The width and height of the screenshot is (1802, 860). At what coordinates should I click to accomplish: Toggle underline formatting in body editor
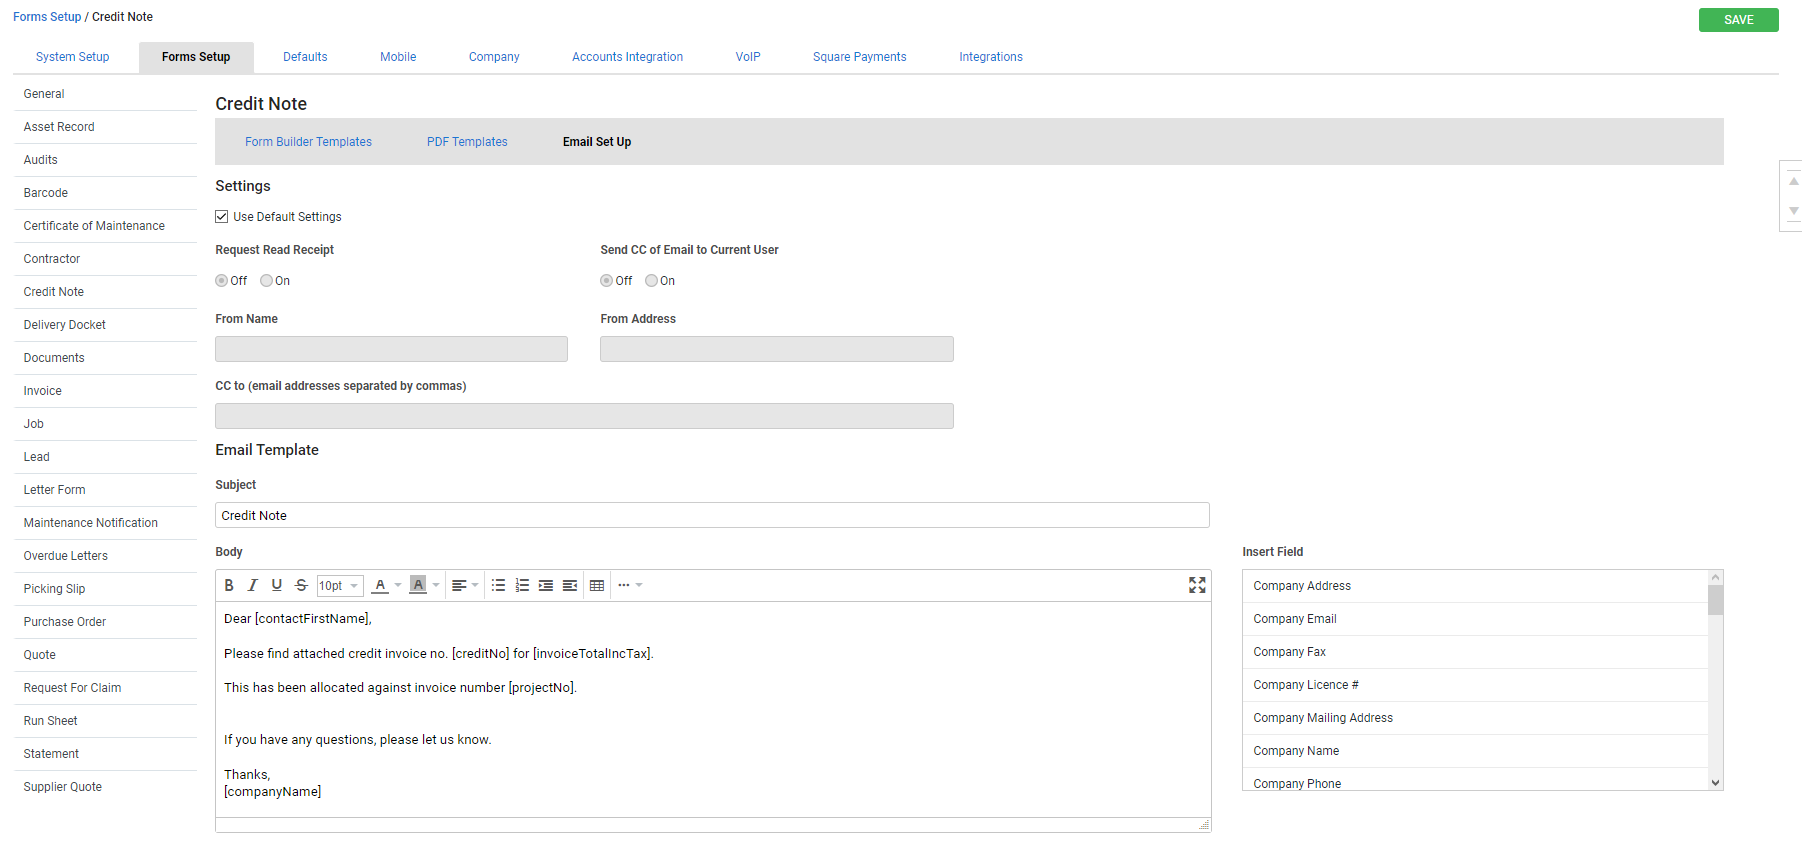click(x=277, y=585)
